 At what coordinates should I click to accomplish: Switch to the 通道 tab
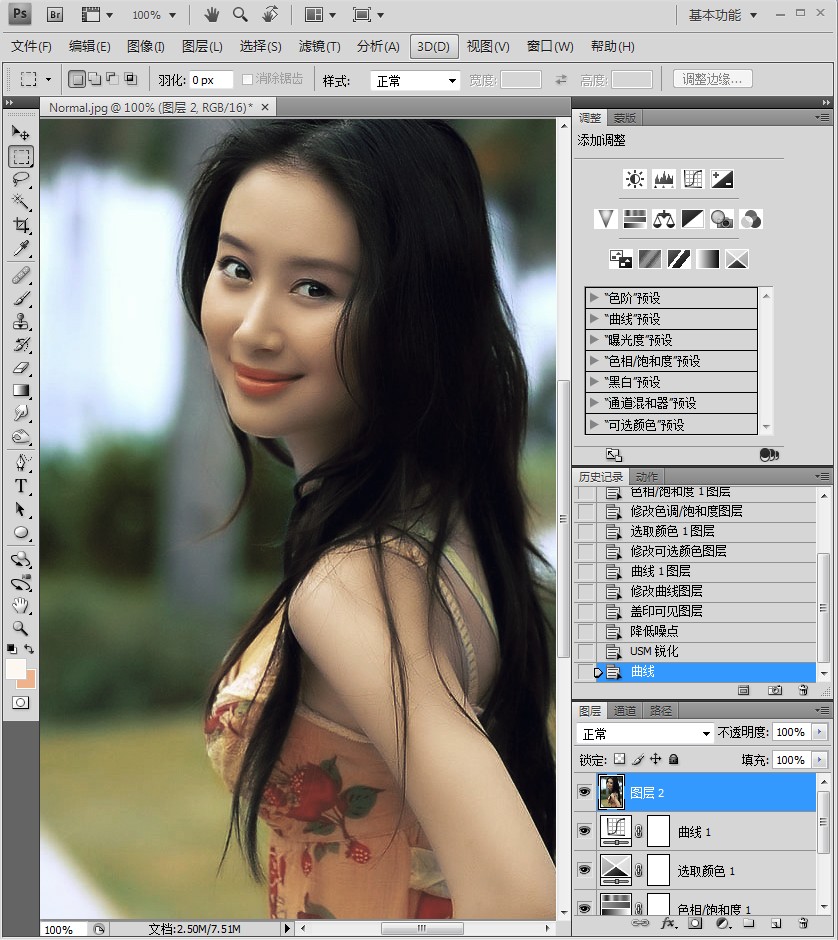(625, 711)
